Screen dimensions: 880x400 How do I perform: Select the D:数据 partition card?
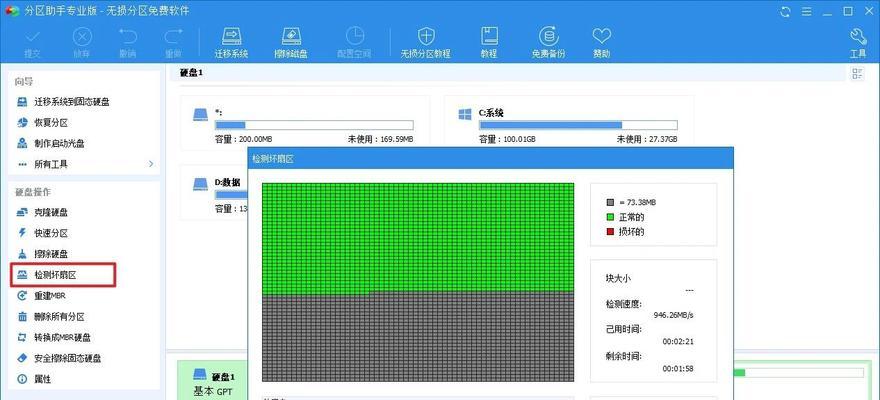(x=214, y=190)
